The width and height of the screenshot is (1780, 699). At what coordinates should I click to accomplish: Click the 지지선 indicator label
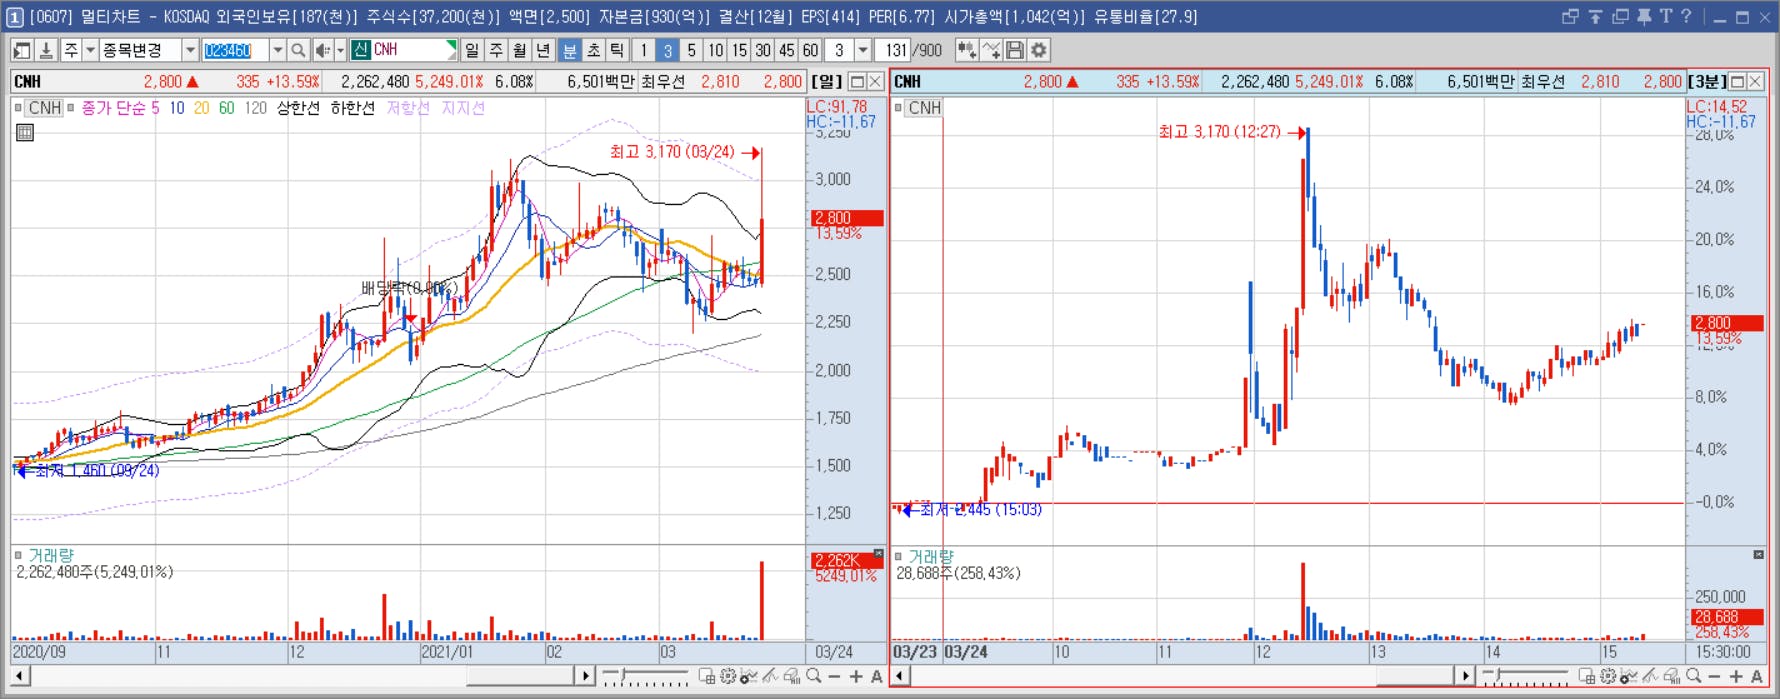463,108
